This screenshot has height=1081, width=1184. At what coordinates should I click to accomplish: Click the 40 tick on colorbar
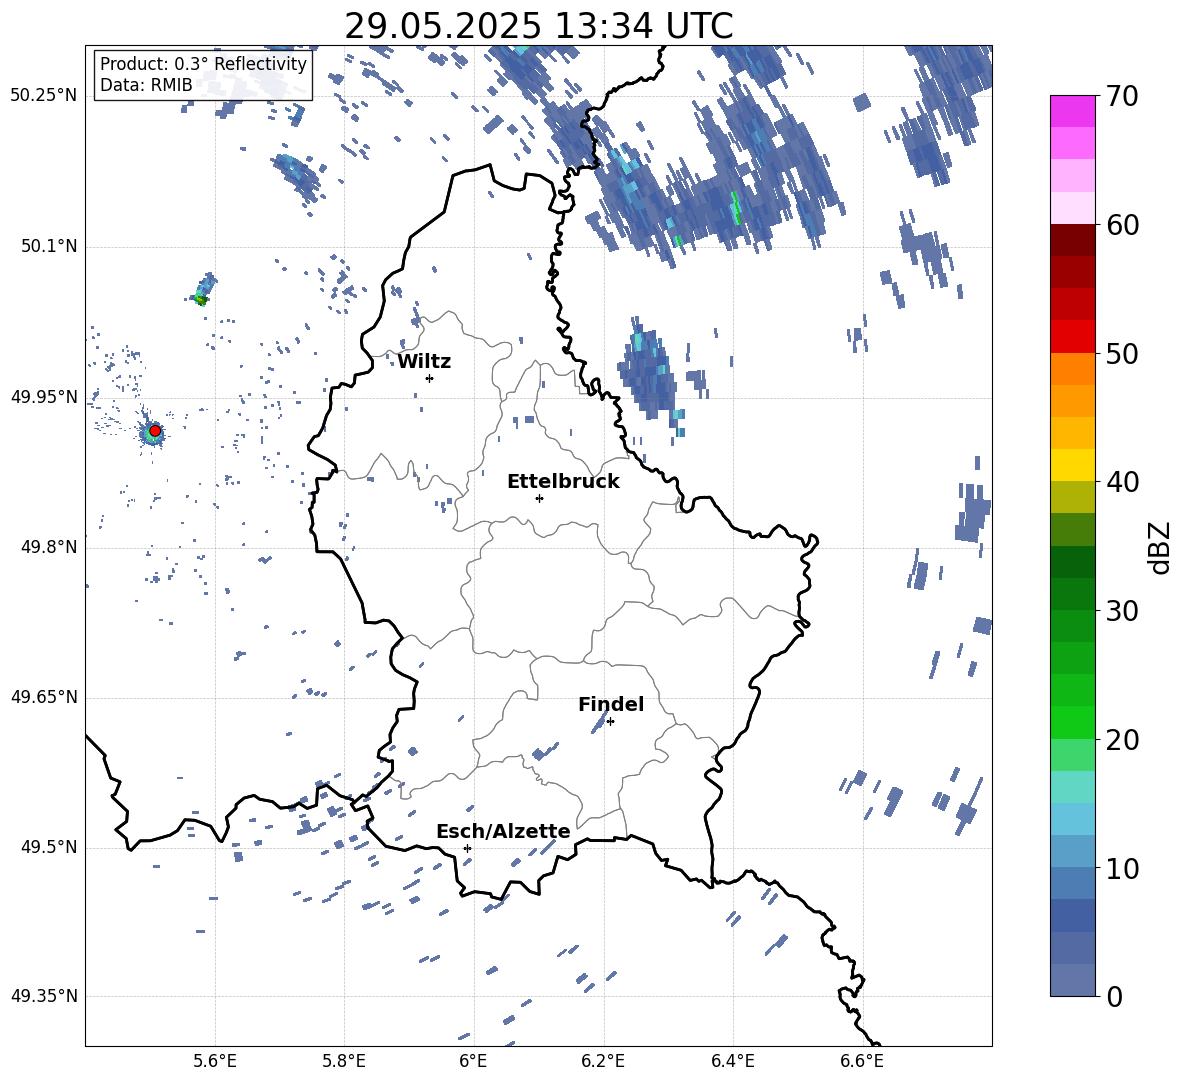(x=1122, y=482)
